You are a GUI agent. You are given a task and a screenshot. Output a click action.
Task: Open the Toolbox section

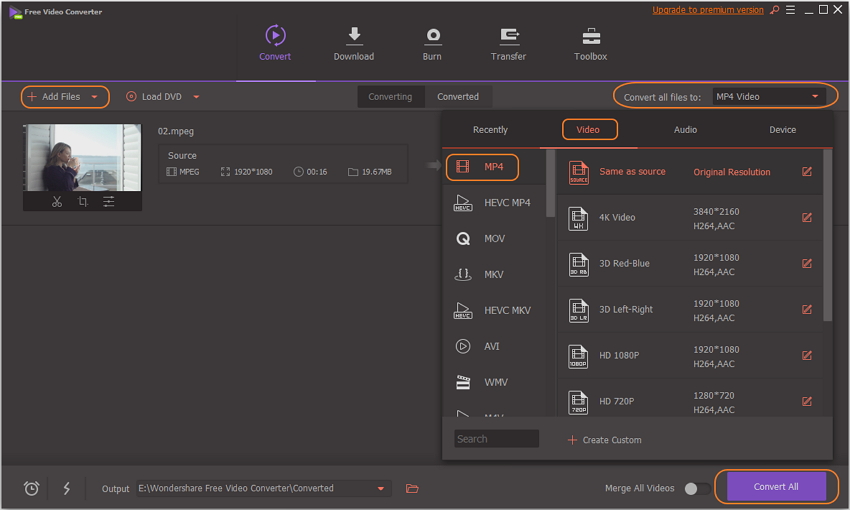click(590, 43)
